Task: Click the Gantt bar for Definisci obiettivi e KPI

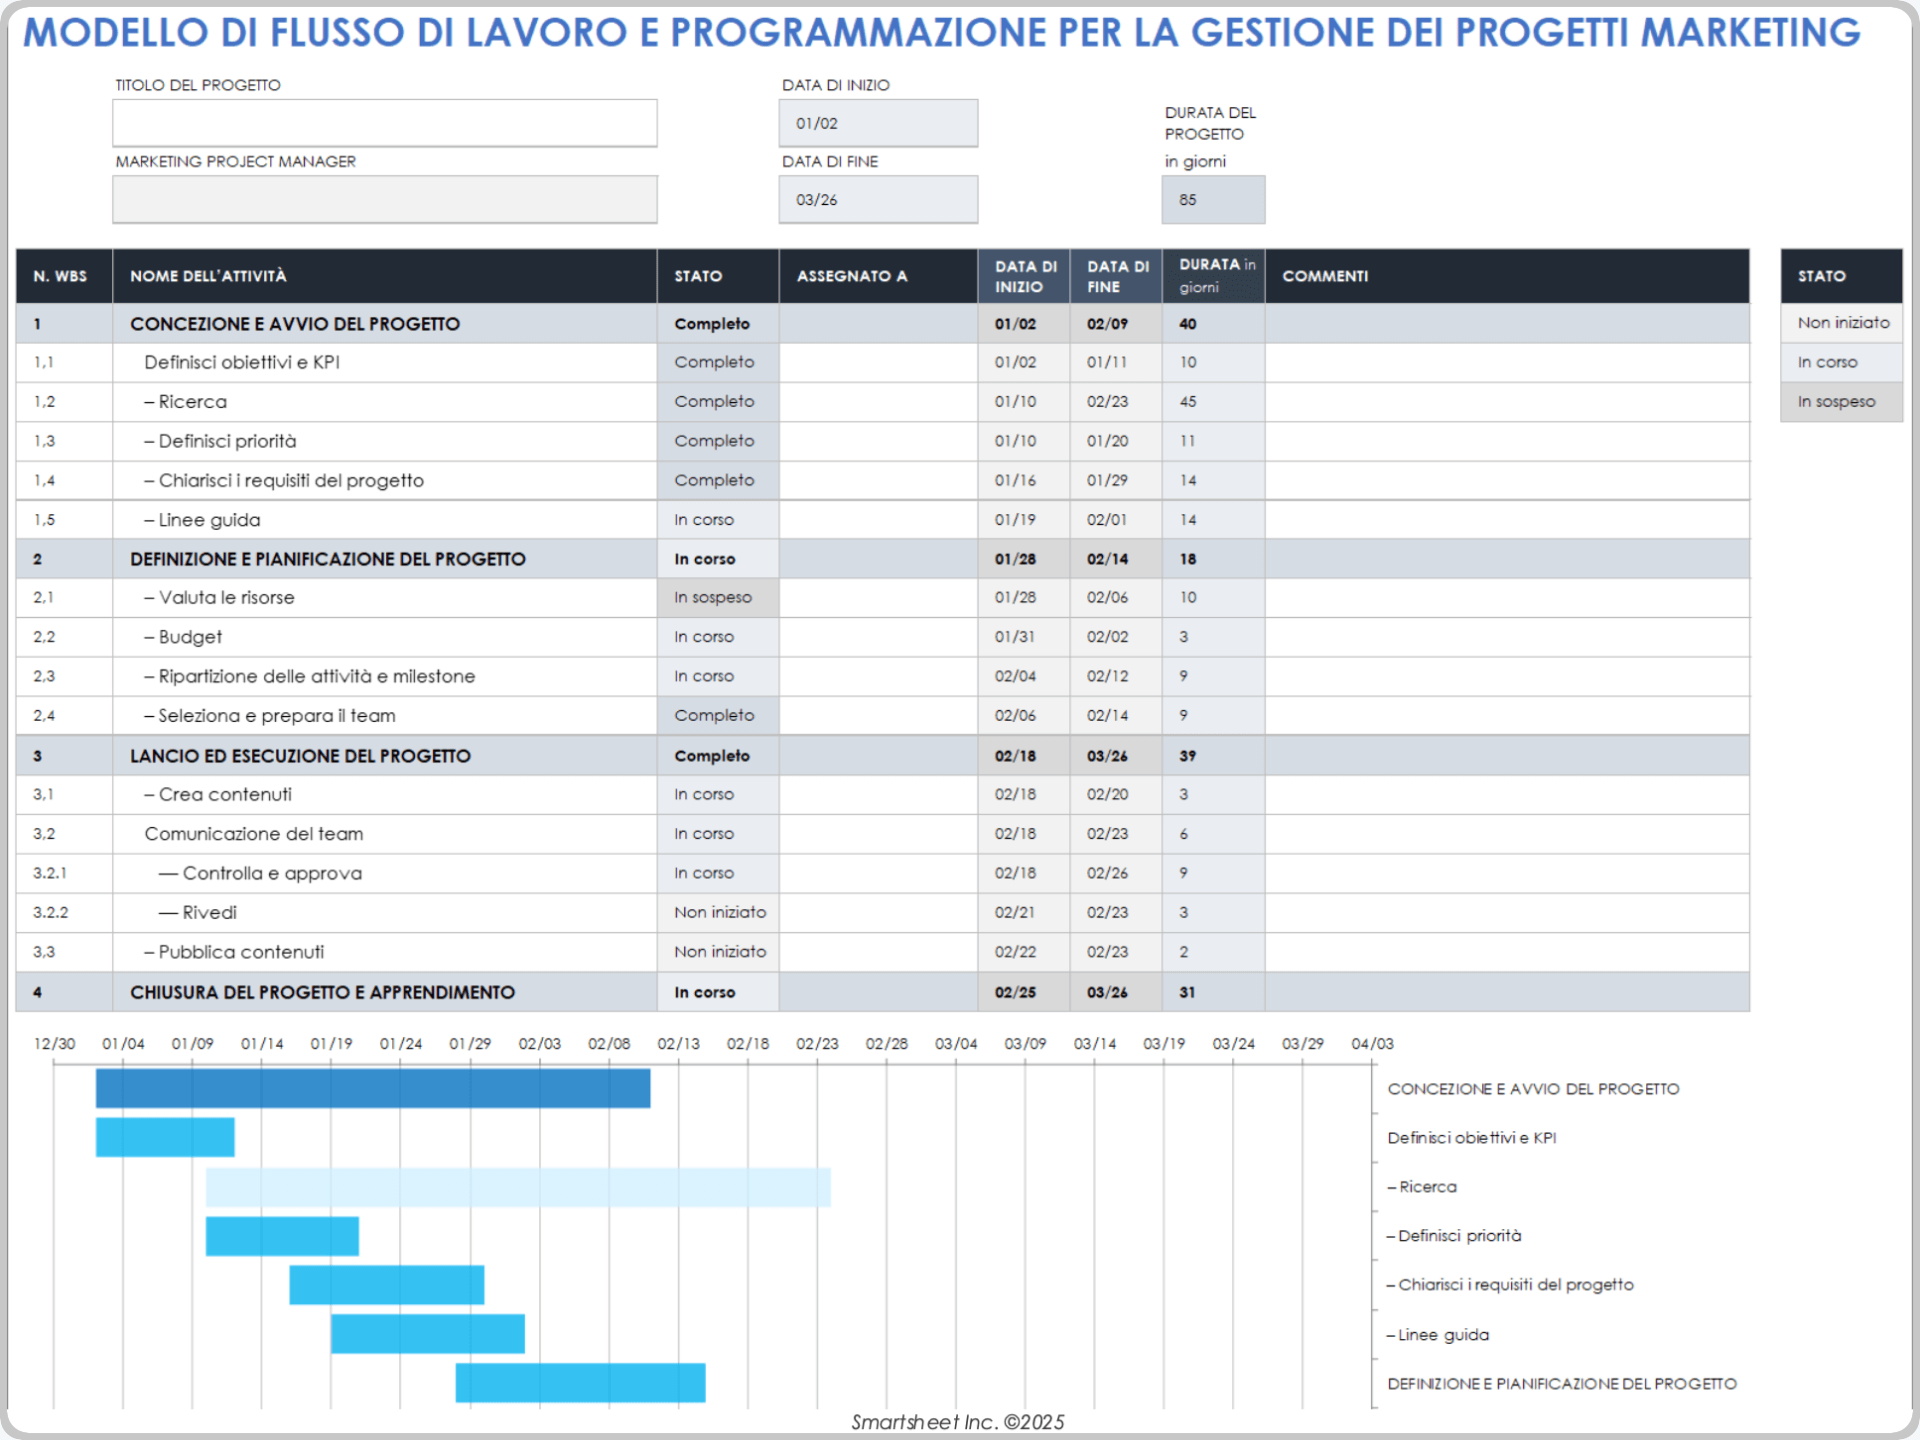Action: tap(165, 1137)
